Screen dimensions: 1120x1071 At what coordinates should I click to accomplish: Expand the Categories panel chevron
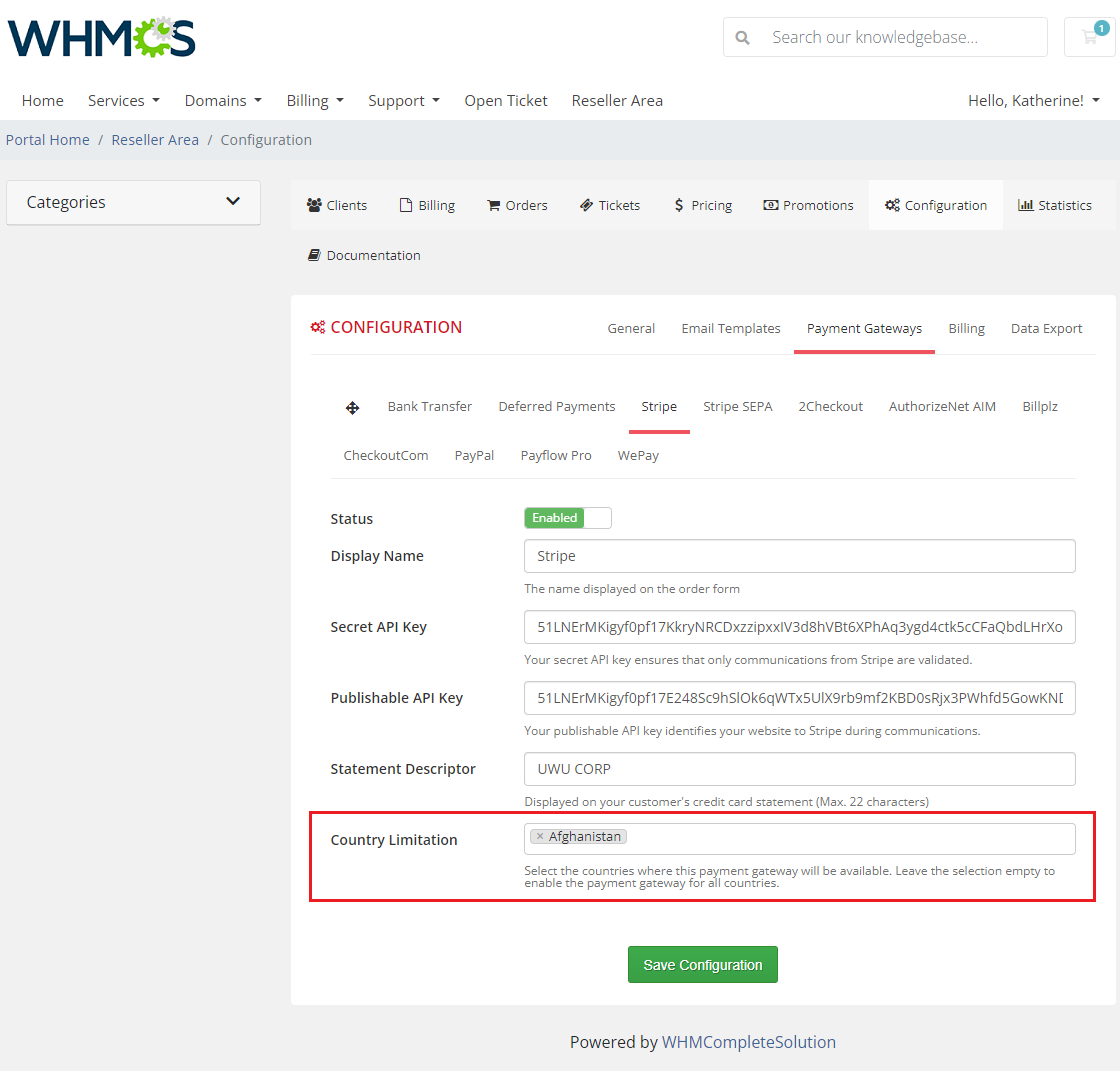click(233, 201)
